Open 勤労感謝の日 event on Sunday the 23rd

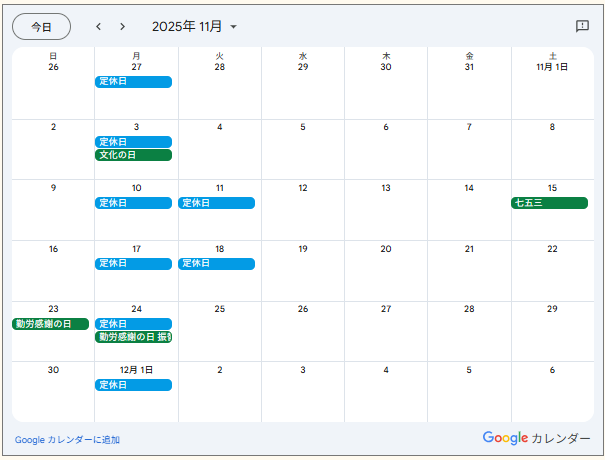tap(50, 324)
